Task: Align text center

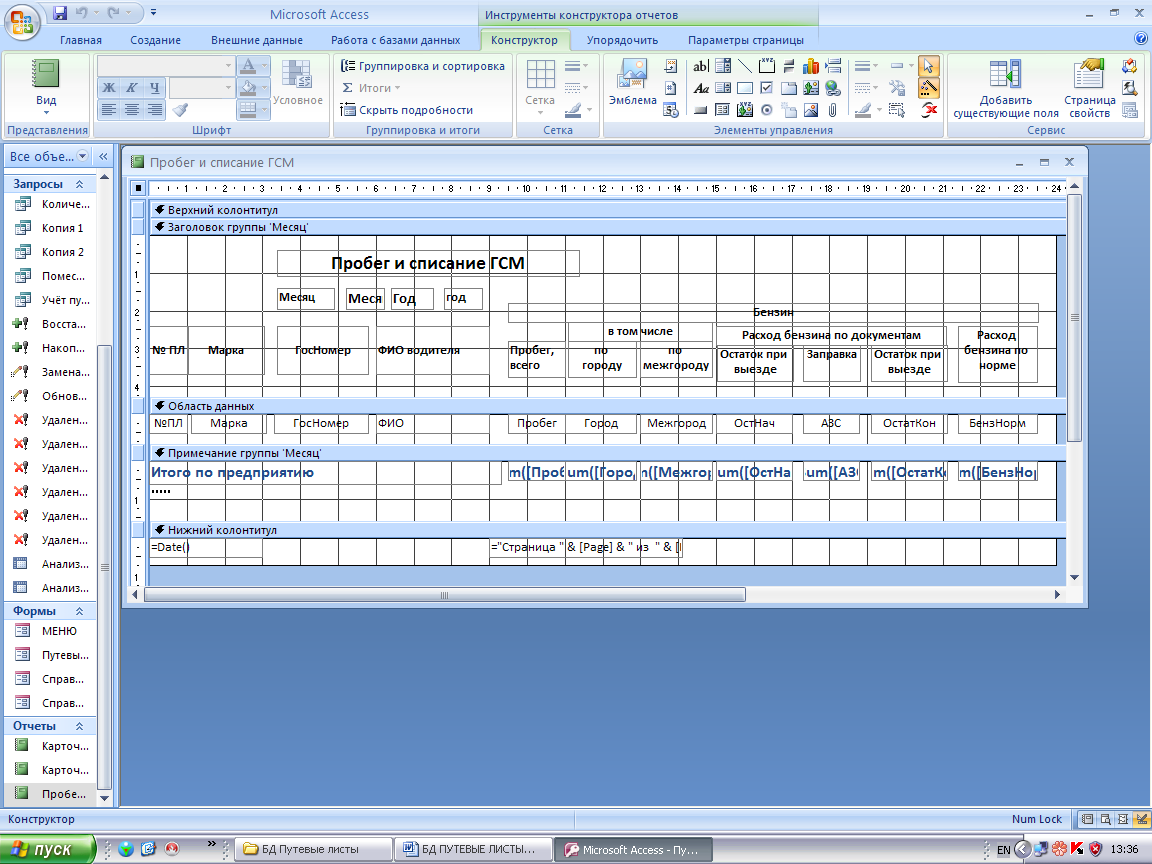Action: click(x=132, y=110)
